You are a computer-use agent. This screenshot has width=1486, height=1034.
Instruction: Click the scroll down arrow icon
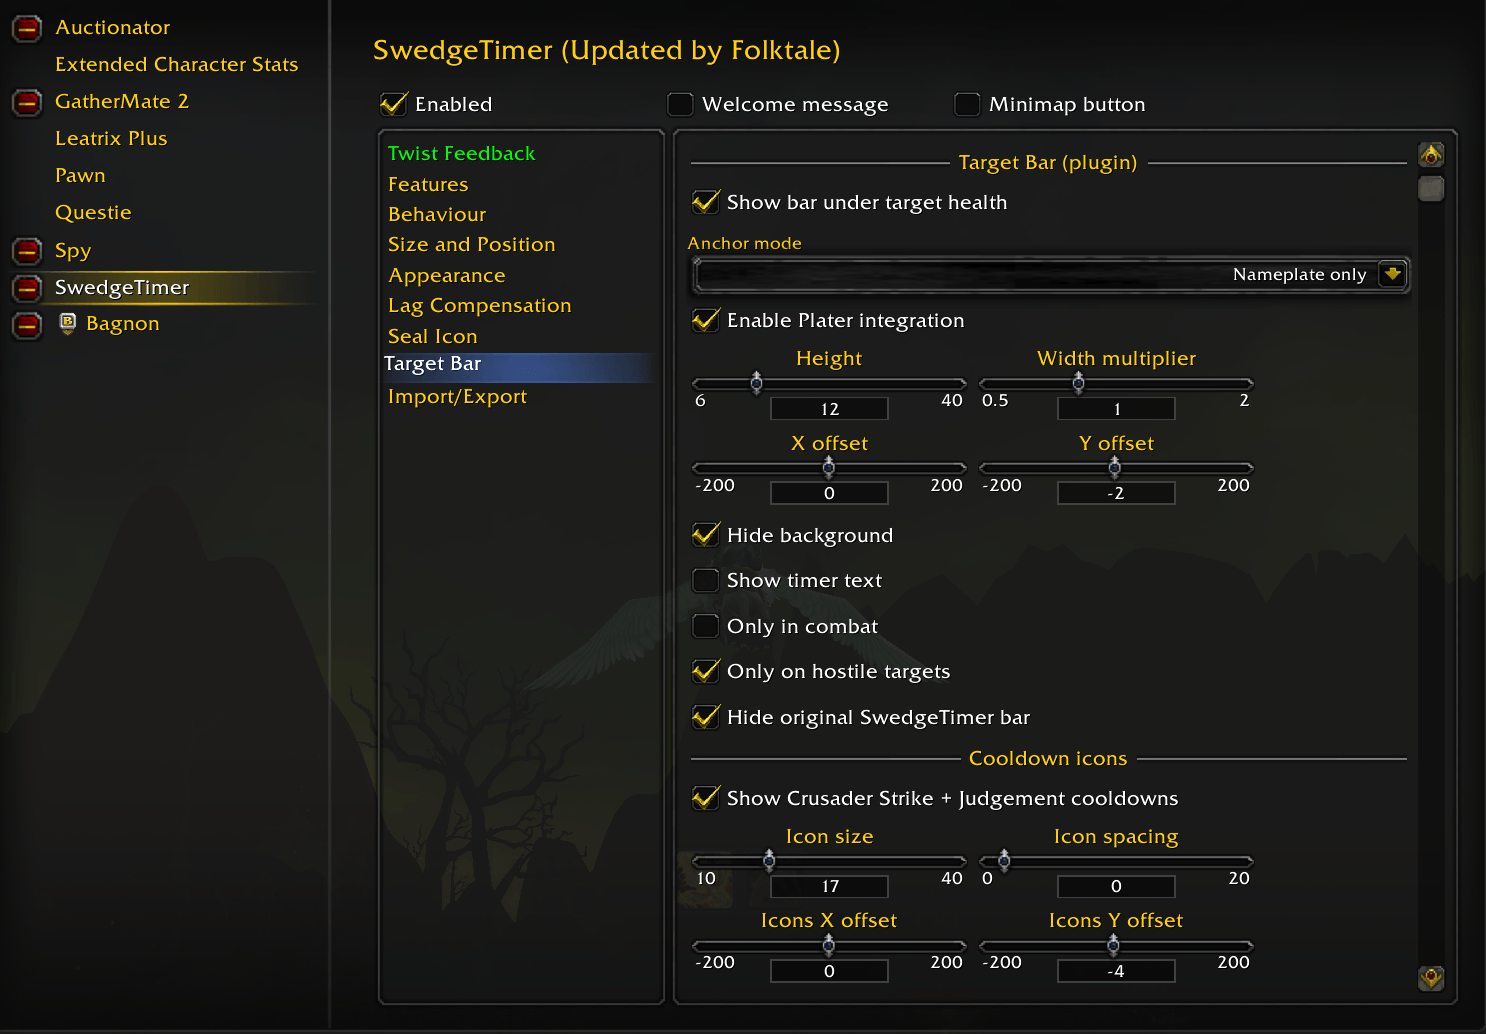tap(1431, 977)
